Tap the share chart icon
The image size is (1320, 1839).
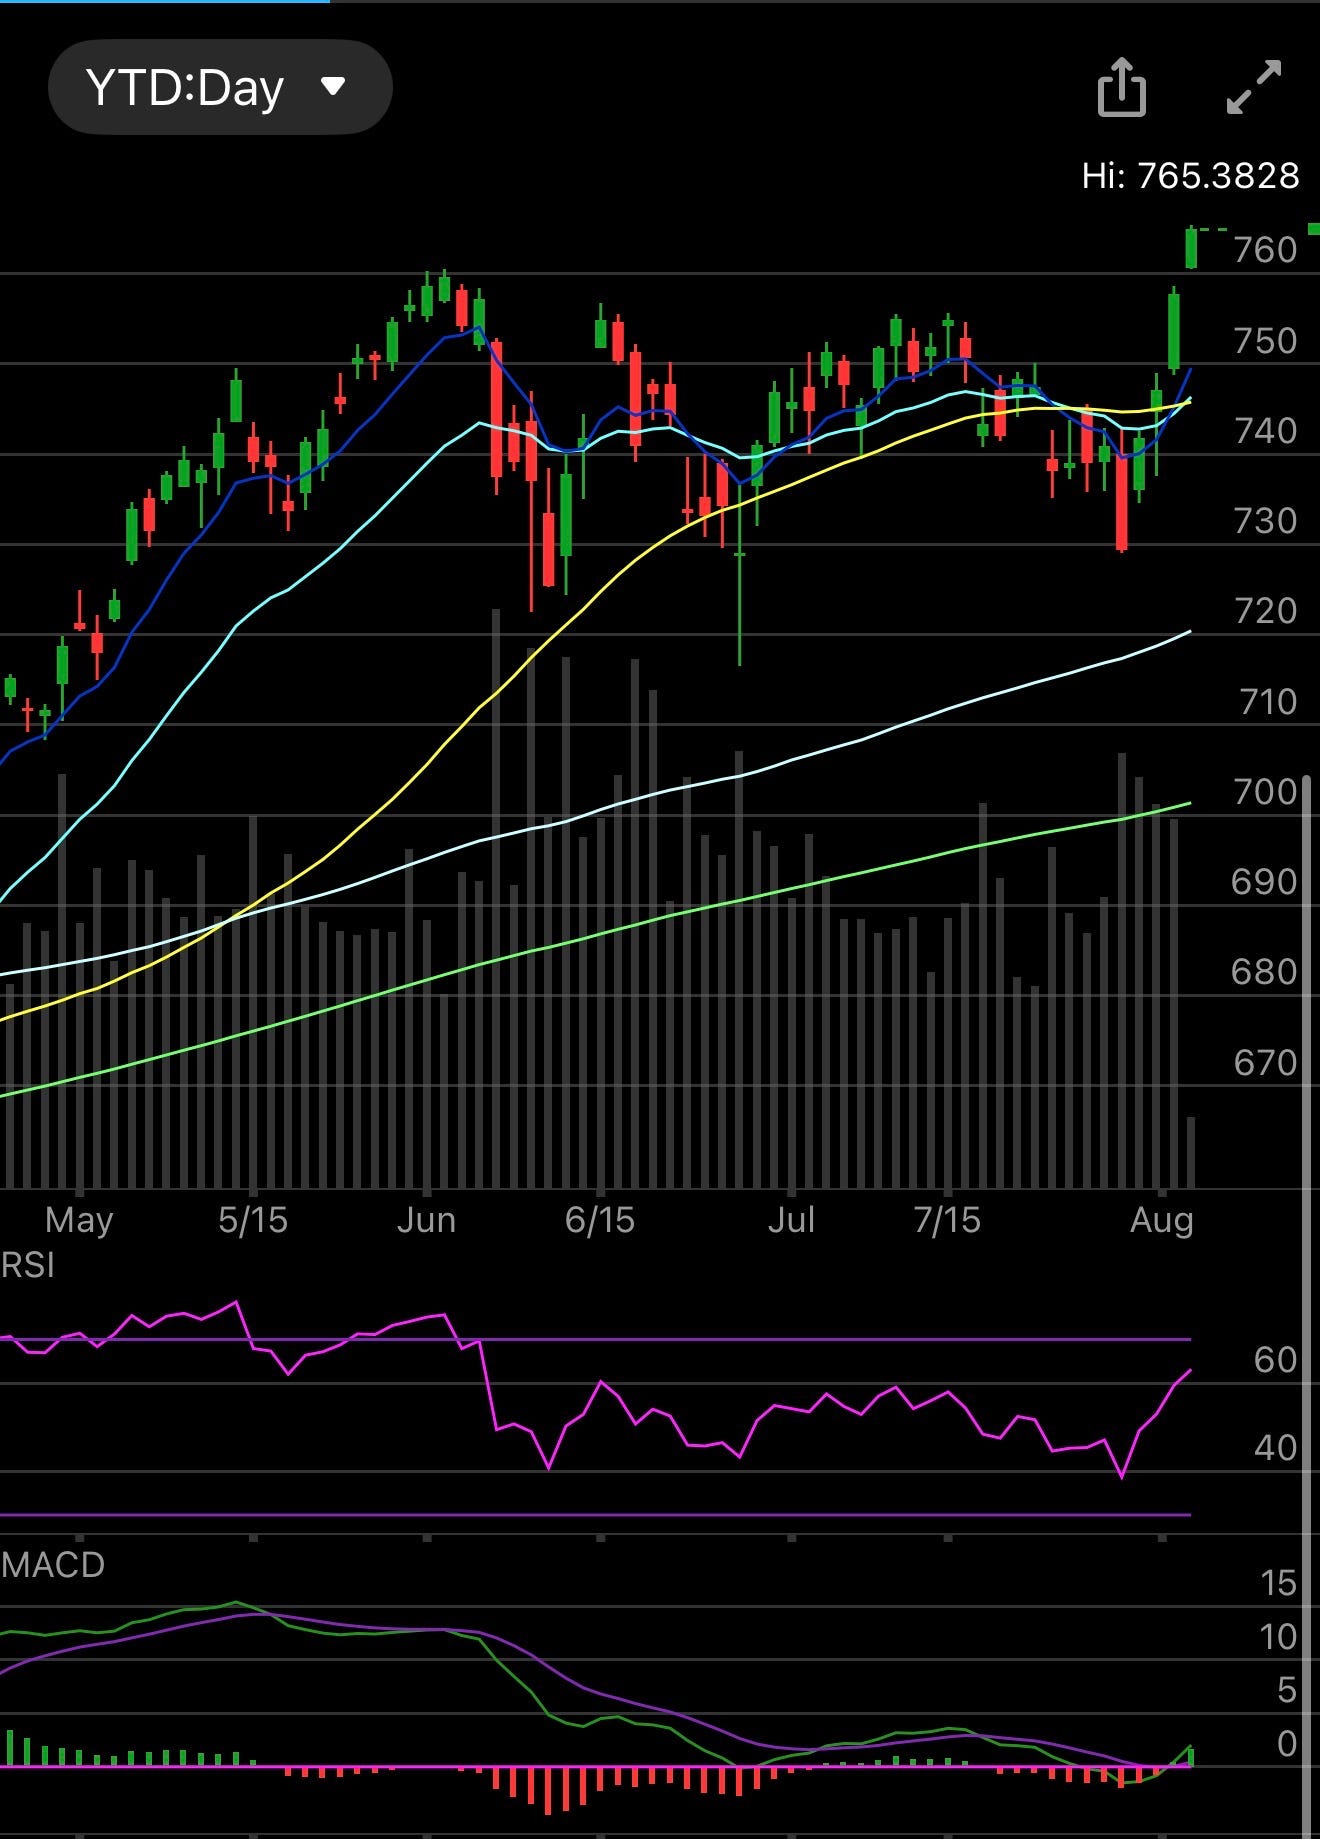1121,87
